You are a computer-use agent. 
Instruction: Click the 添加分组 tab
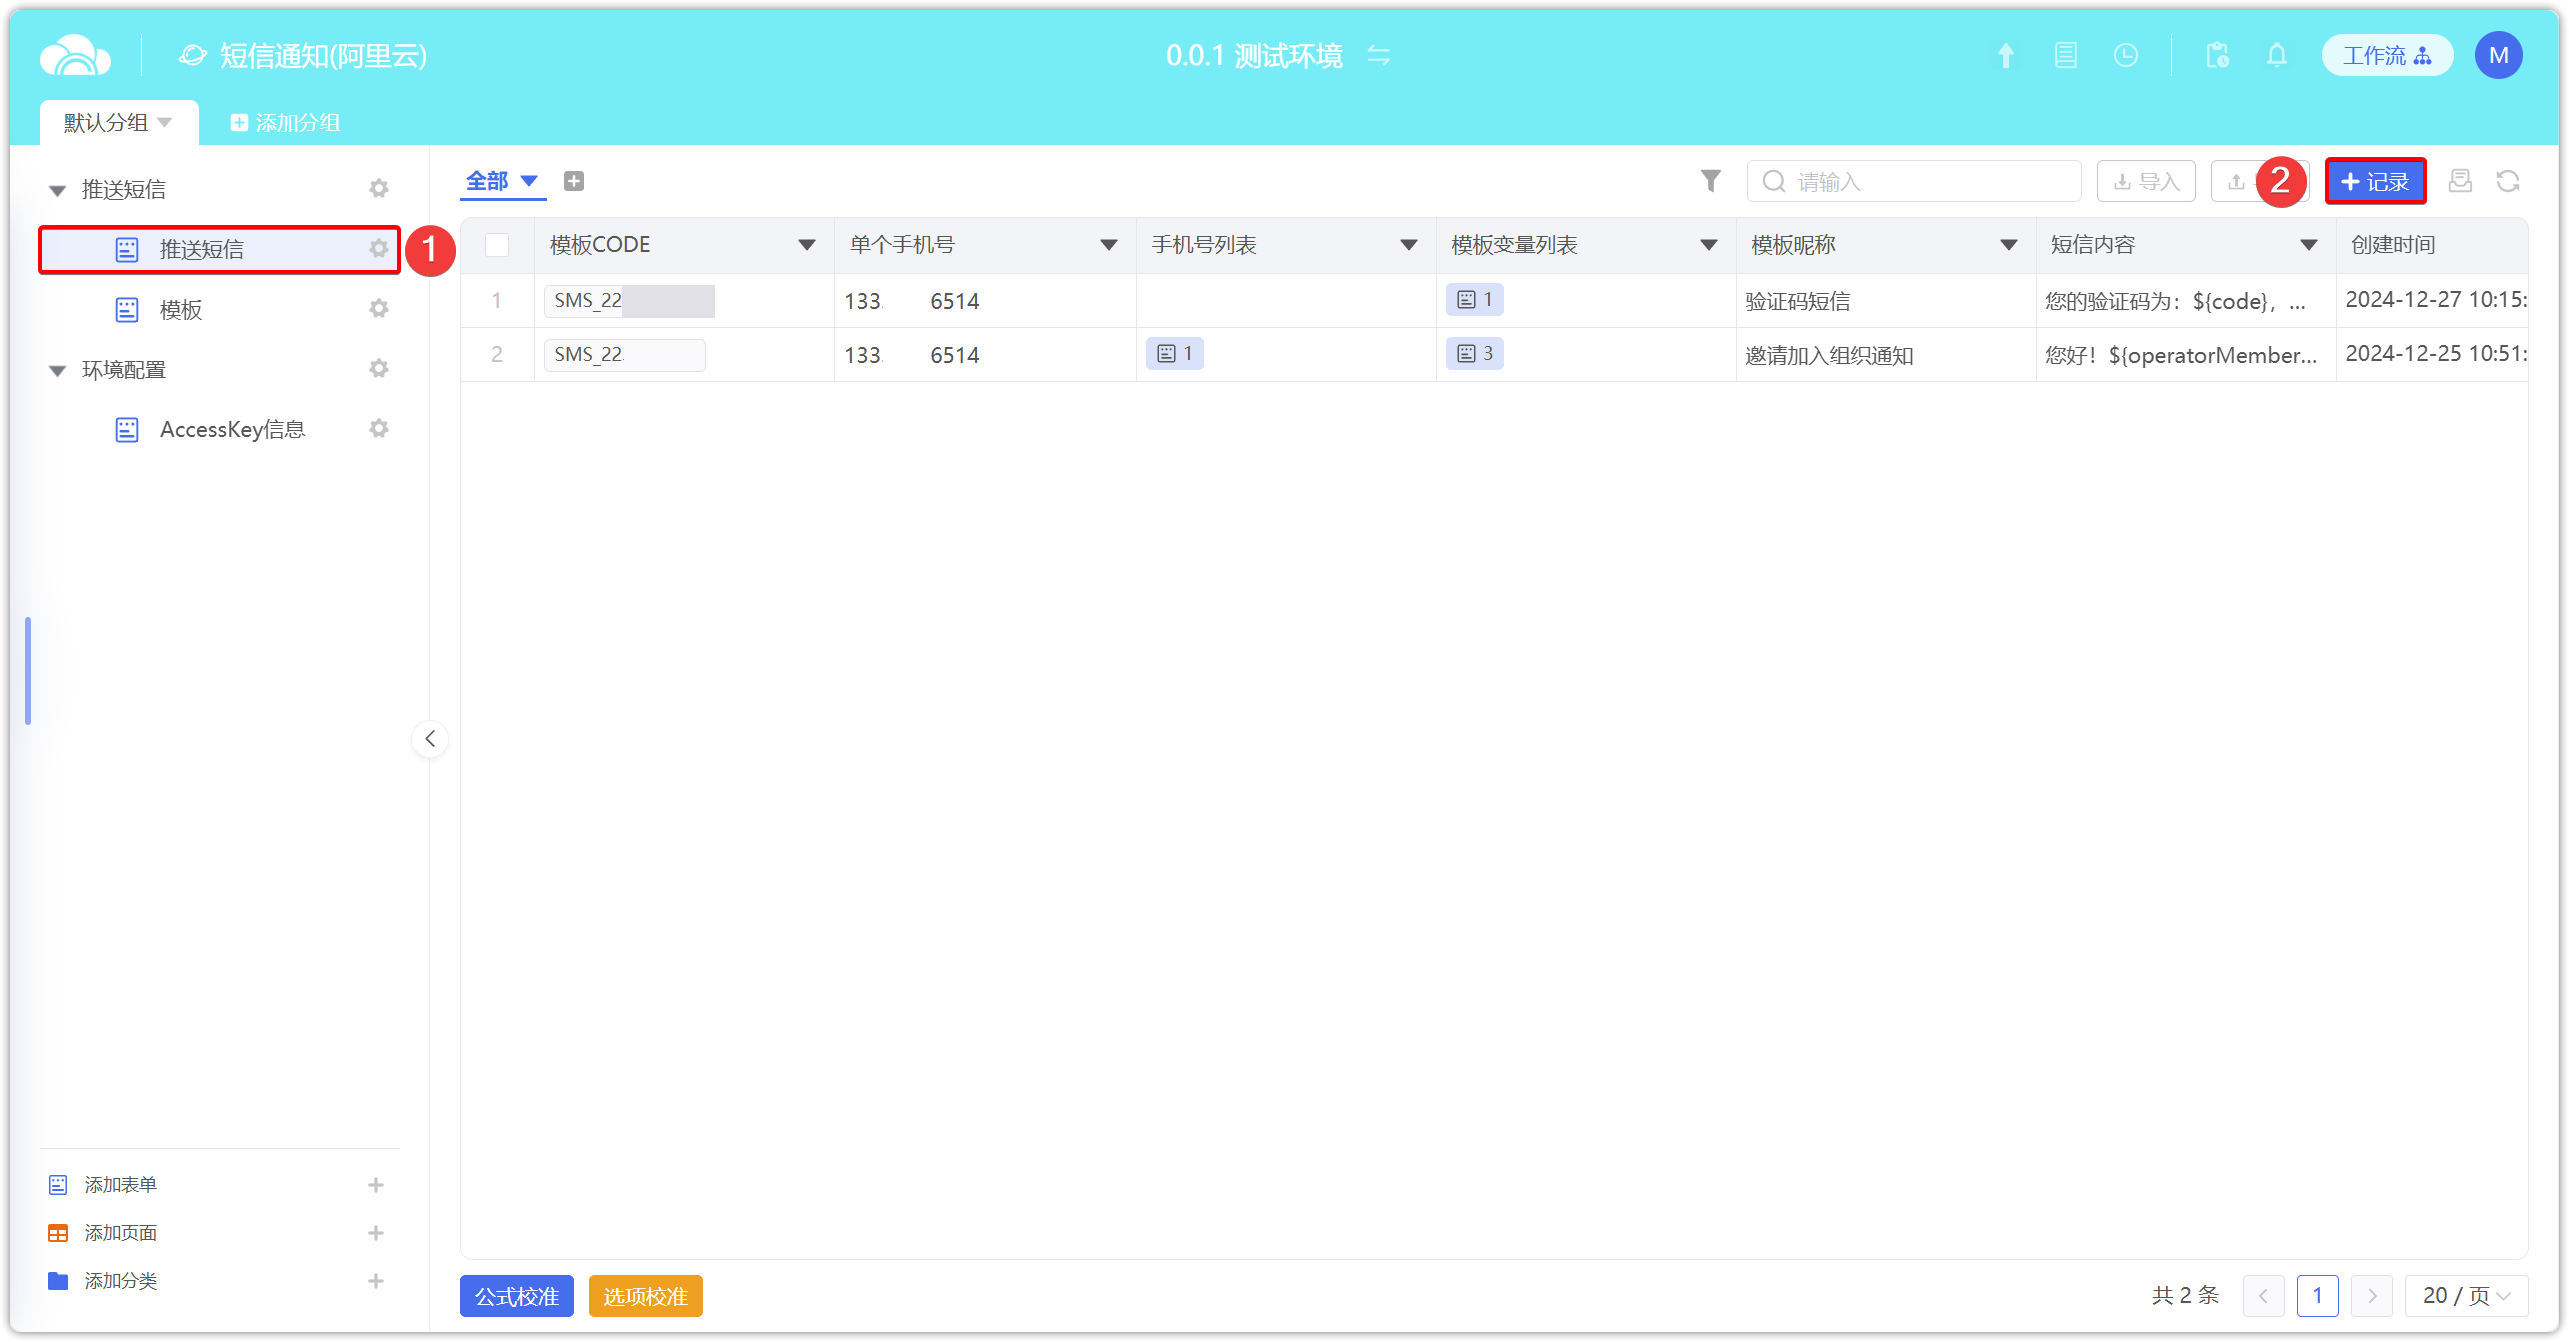pyautogui.click(x=286, y=122)
